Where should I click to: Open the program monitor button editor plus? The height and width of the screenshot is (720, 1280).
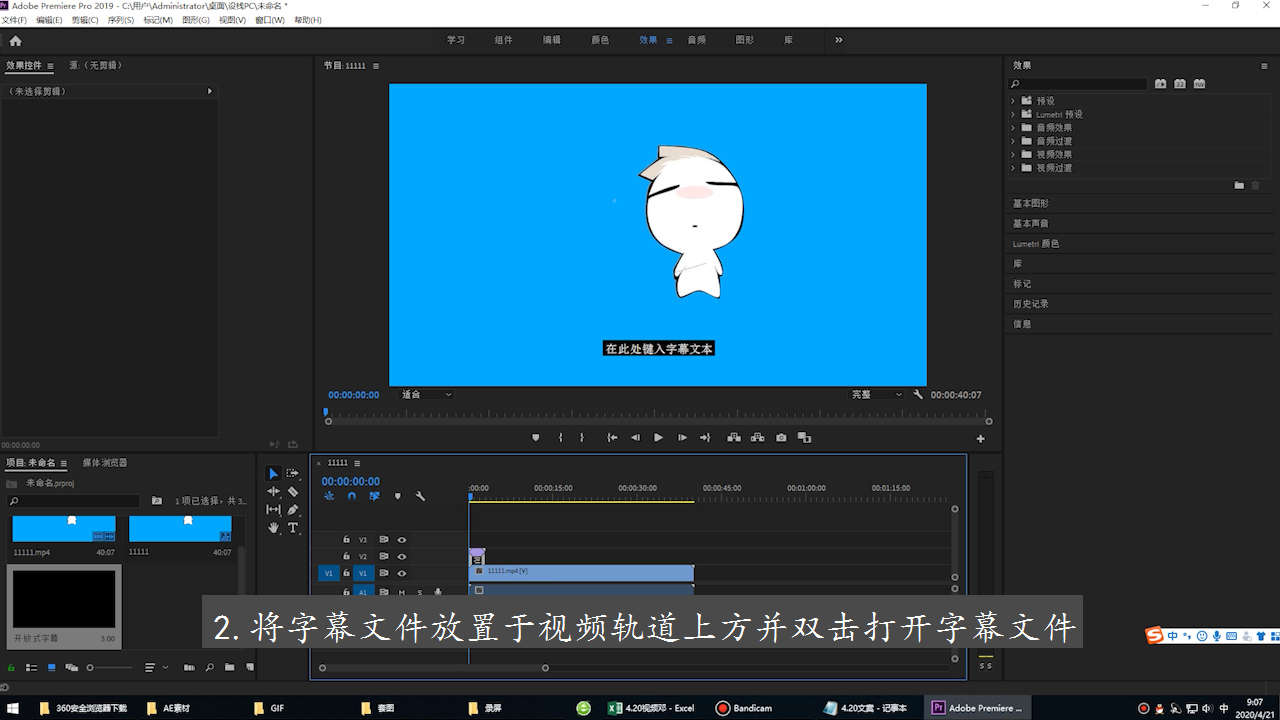click(980, 438)
